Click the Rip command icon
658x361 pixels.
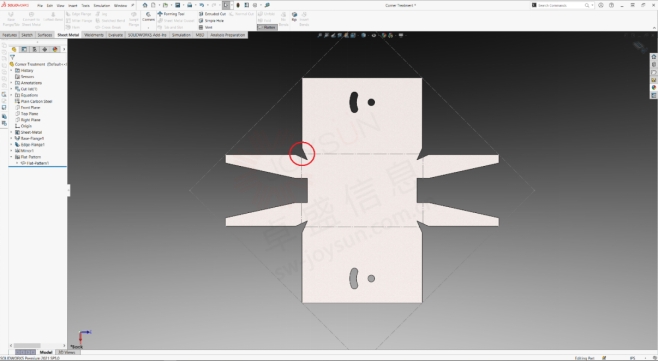(294, 15)
